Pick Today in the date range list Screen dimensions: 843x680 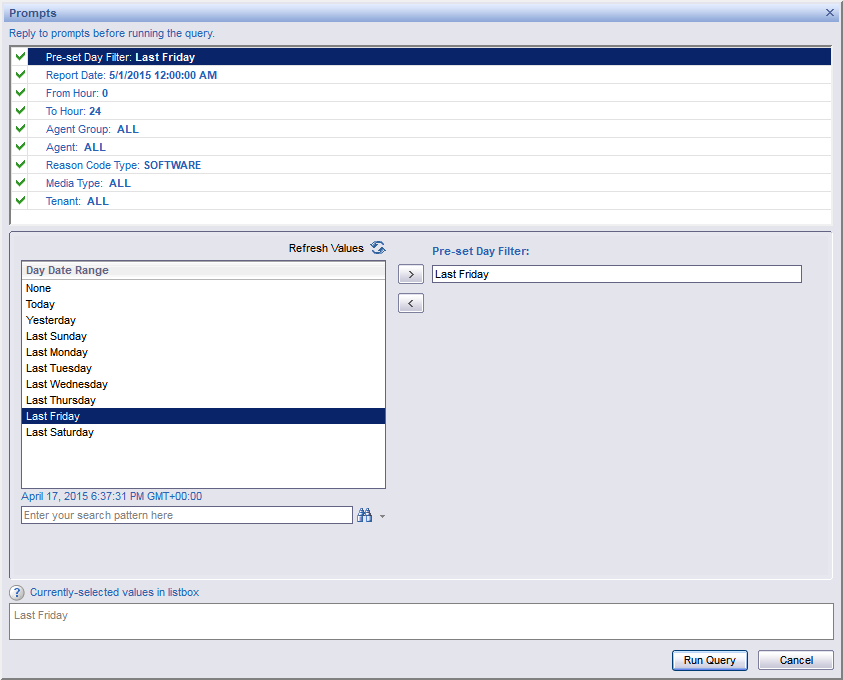41,304
